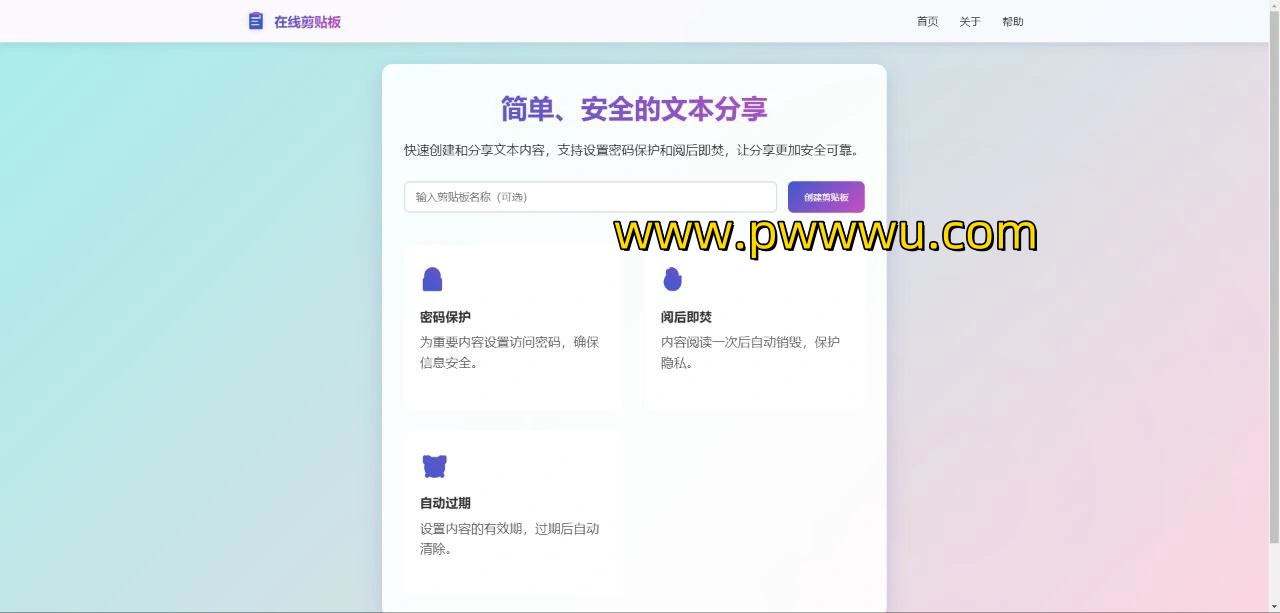Click the flame icon above 阅后即焚
Image resolution: width=1280 pixels, height=613 pixels.
pos(673,279)
